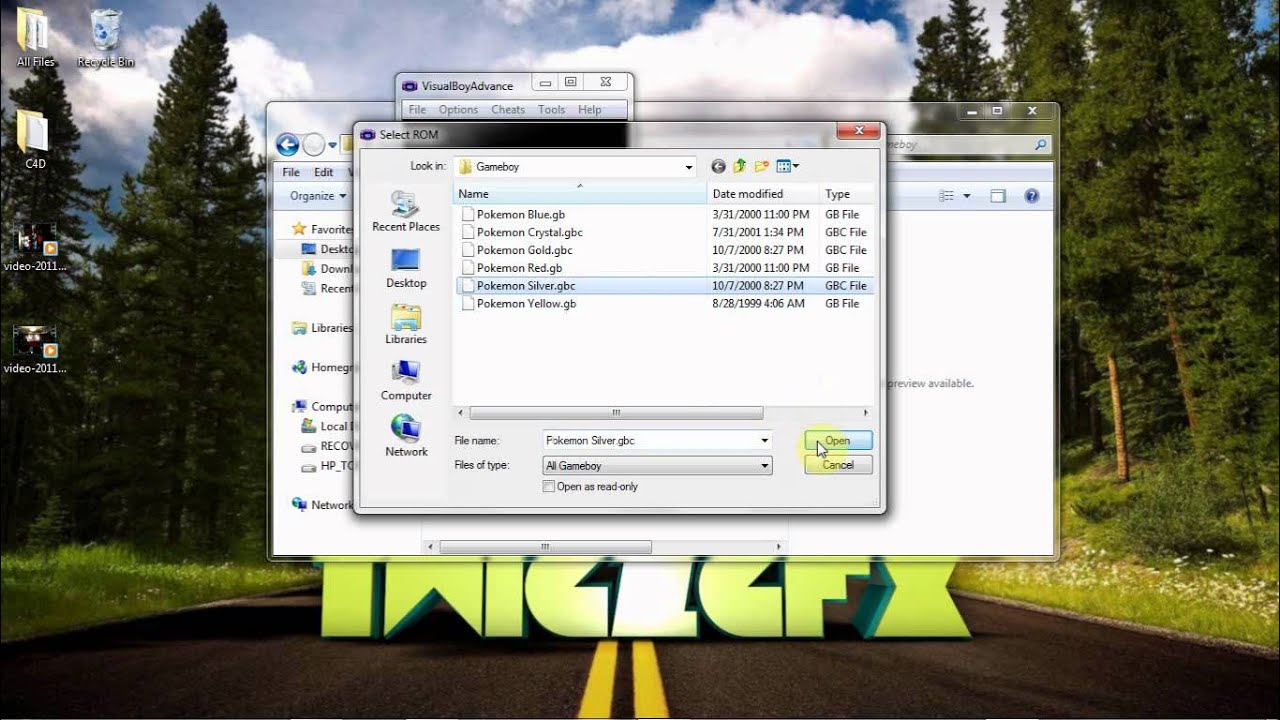Click the Cancel button
This screenshot has height=720, width=1280.
tap(838, 465)
